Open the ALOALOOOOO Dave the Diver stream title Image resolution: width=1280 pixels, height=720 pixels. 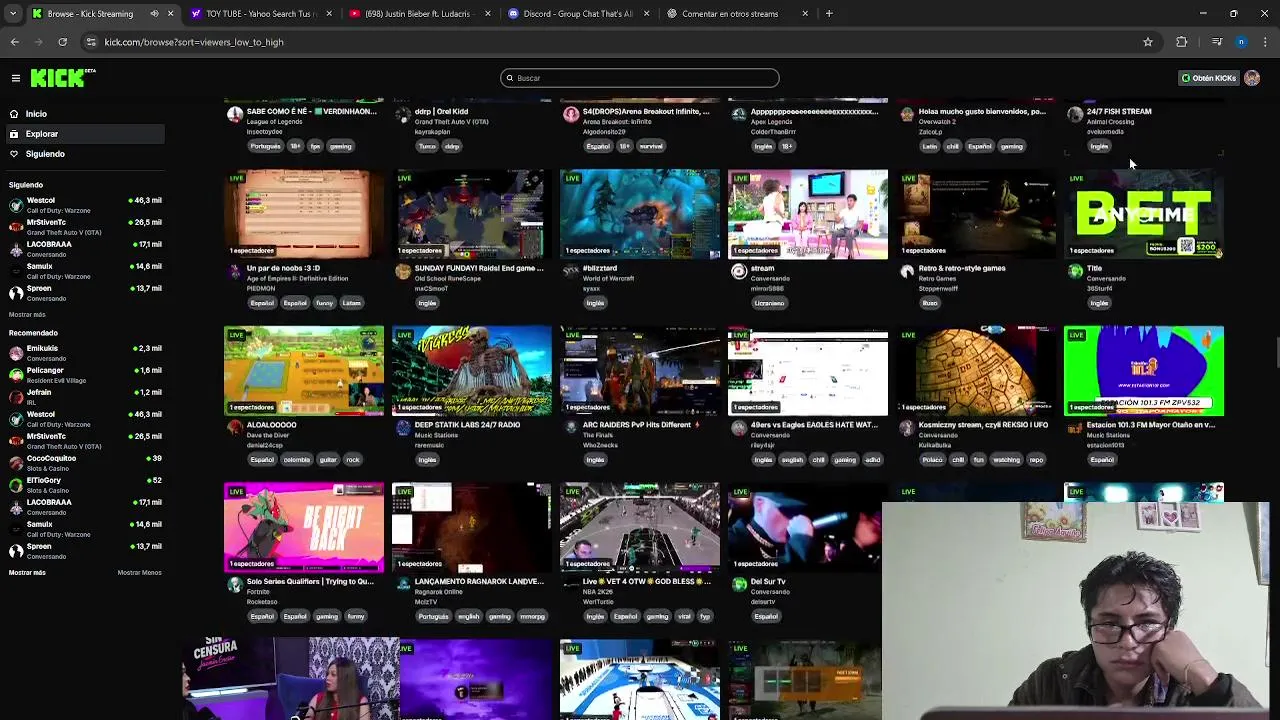[271, 425]
